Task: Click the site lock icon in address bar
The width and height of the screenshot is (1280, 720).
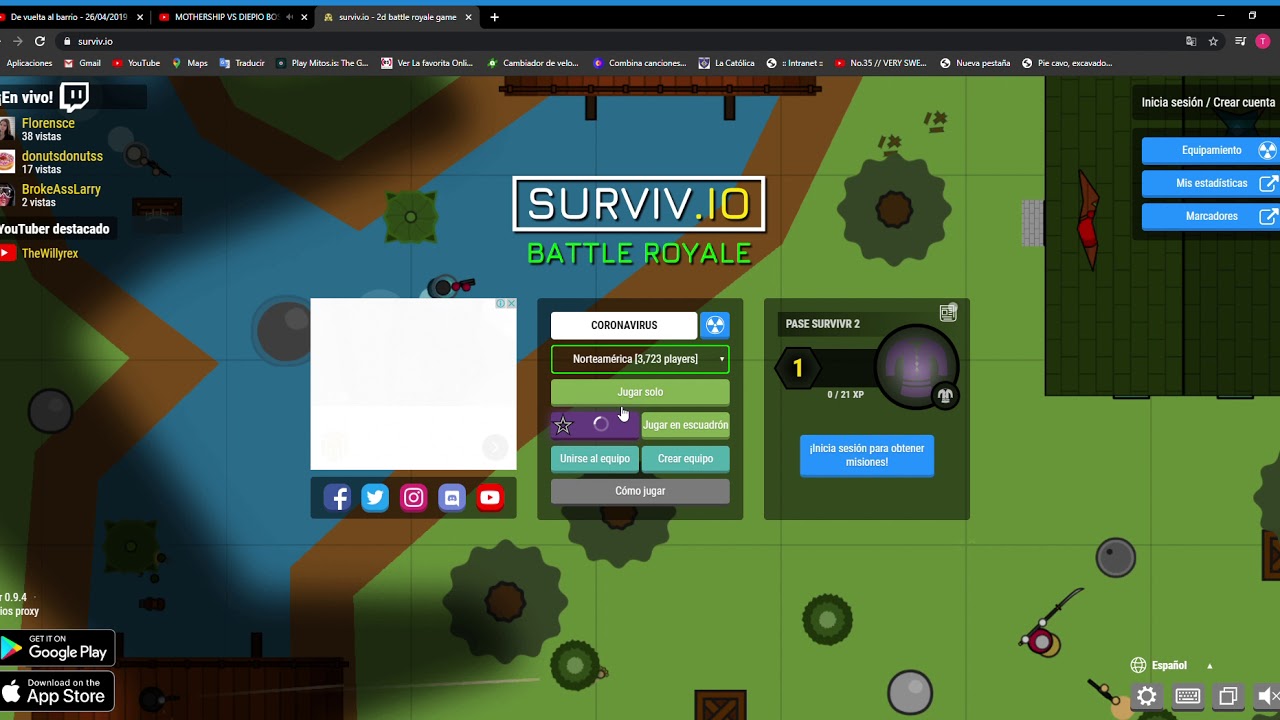Action: 67,41
